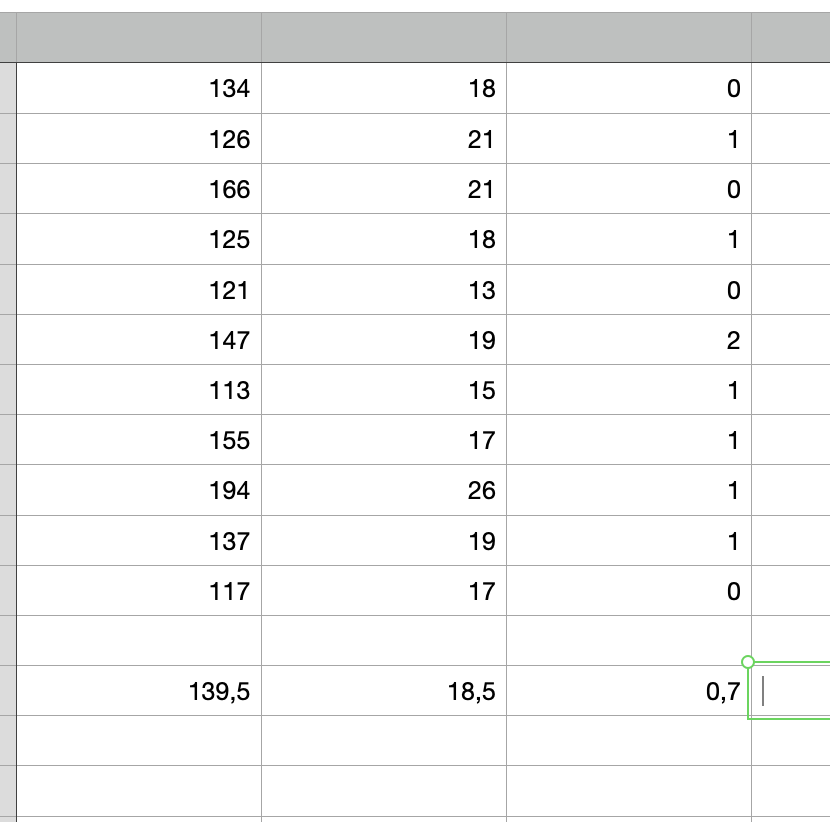Select the cell containing 134

pyautogui.click(x=139, y=88)
